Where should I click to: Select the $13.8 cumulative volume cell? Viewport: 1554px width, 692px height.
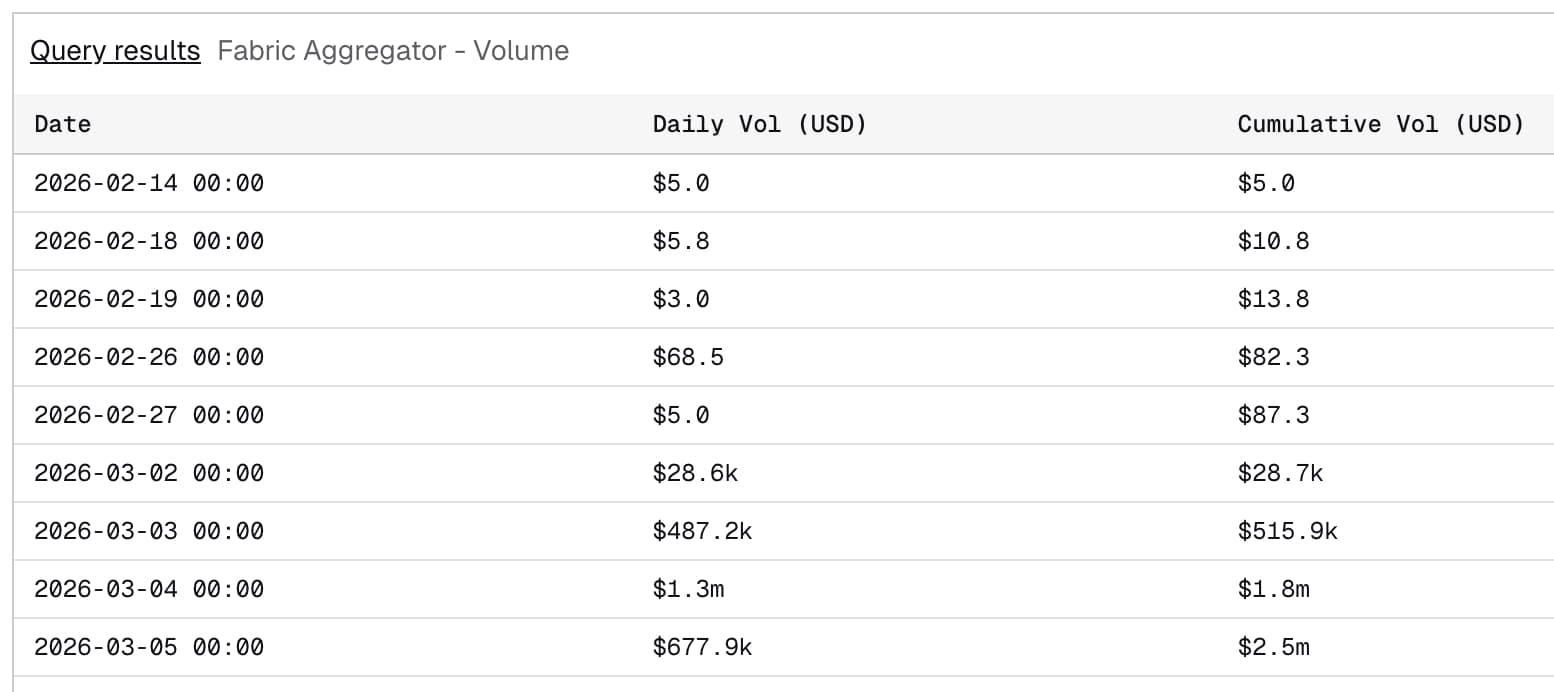[x=1273, y=299]
